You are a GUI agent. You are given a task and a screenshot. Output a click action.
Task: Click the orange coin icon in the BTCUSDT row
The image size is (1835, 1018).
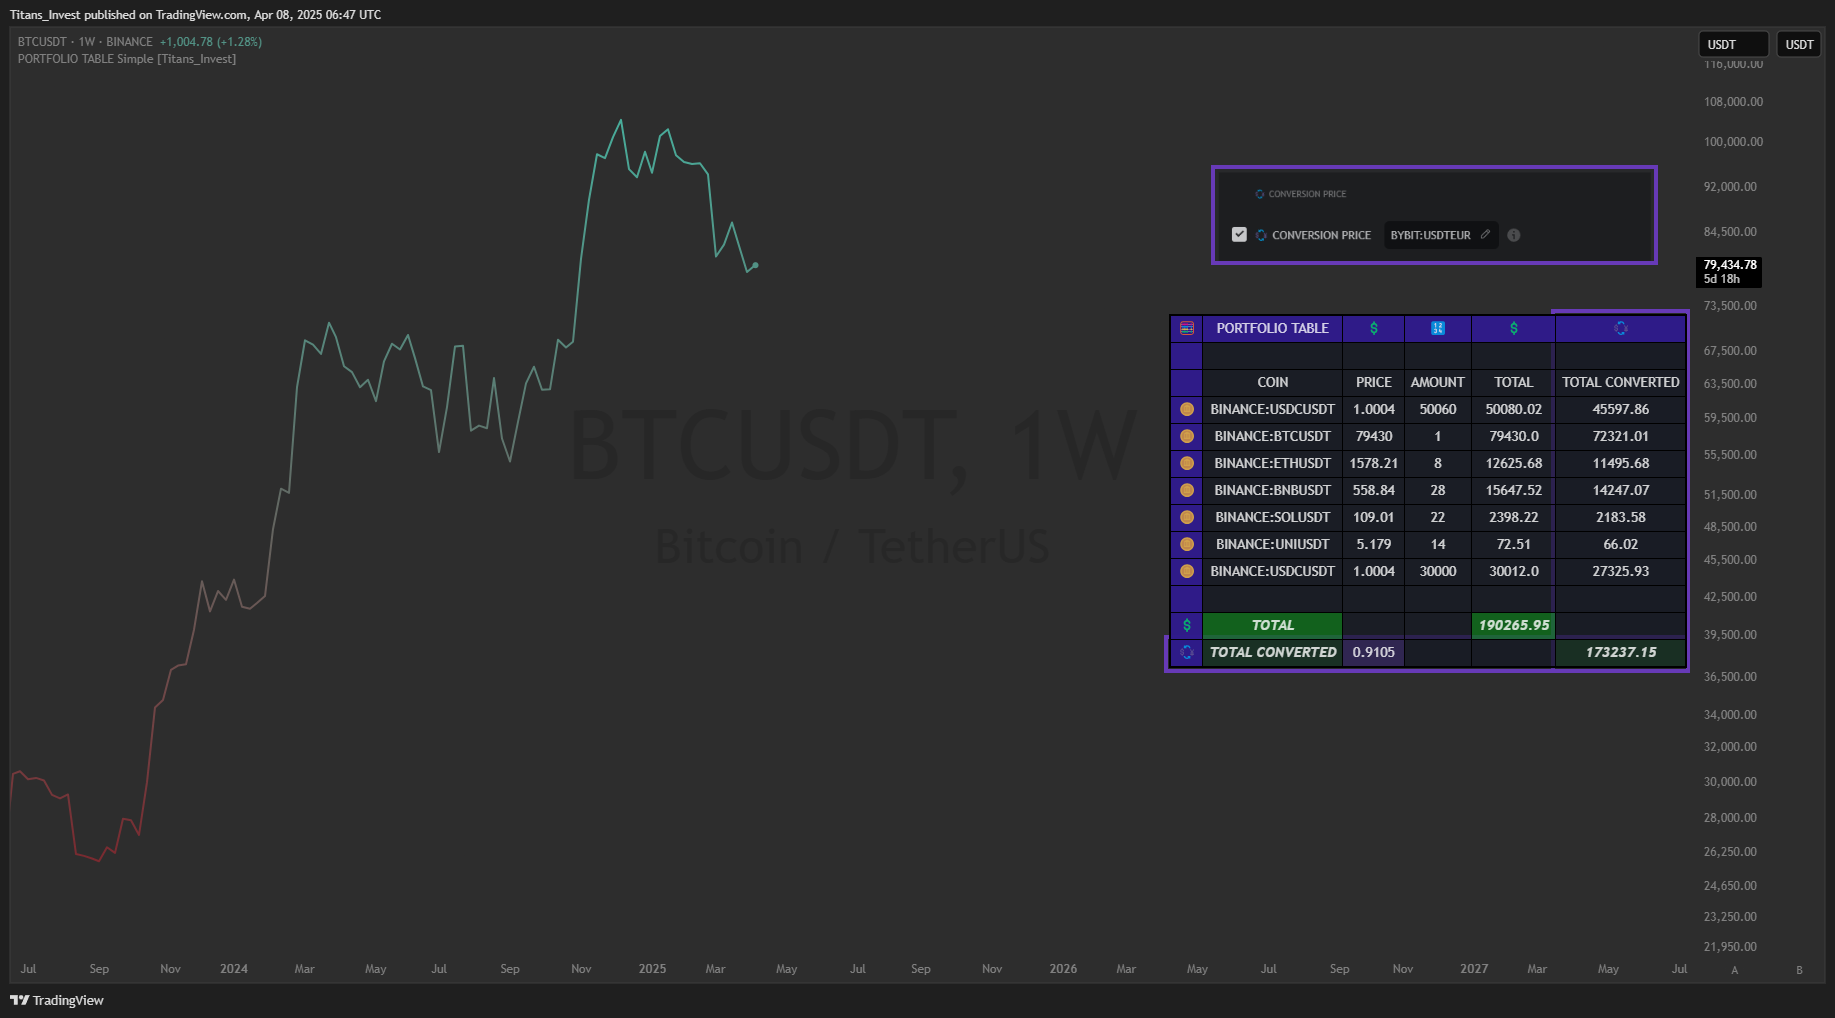click(x=1187, y=436)
